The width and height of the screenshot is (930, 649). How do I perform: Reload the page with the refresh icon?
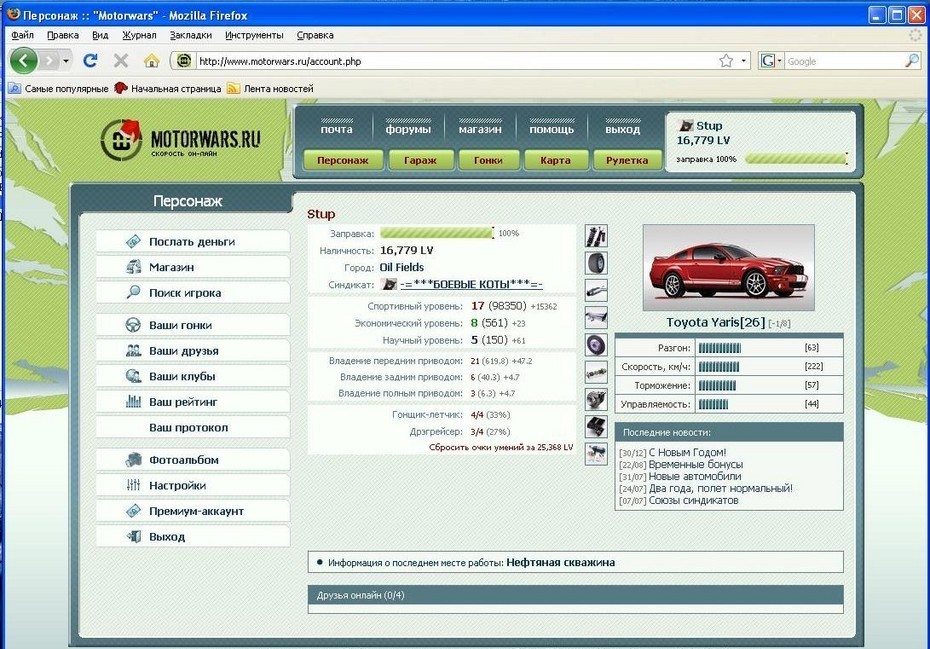pos(90,61)
